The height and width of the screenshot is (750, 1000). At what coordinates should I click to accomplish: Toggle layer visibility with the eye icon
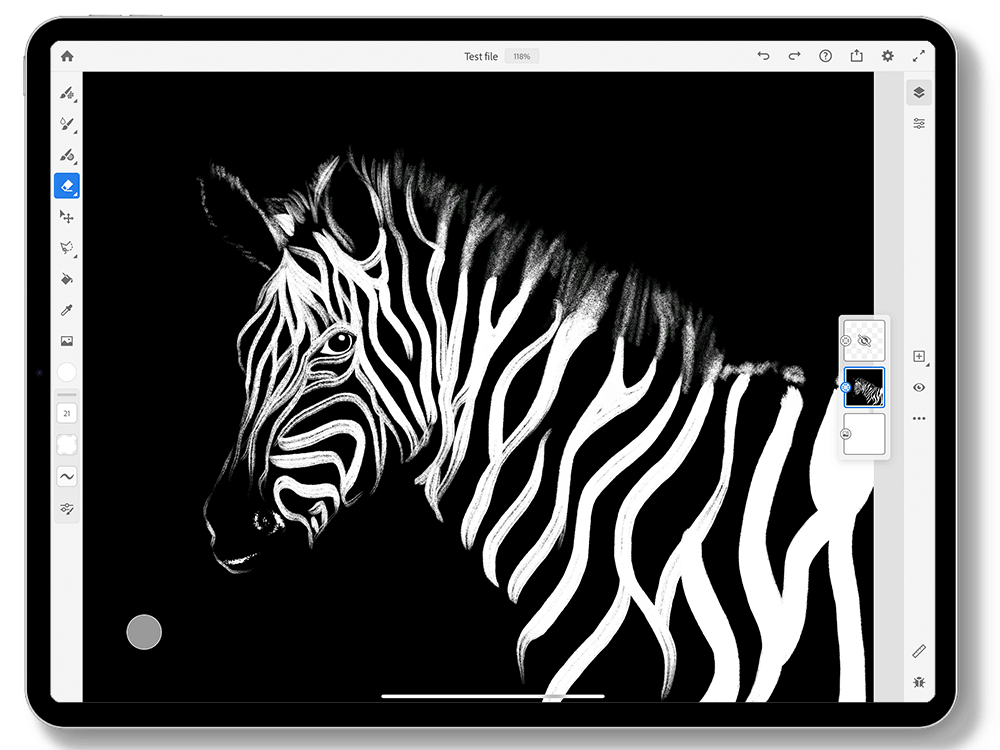point(919,387)
